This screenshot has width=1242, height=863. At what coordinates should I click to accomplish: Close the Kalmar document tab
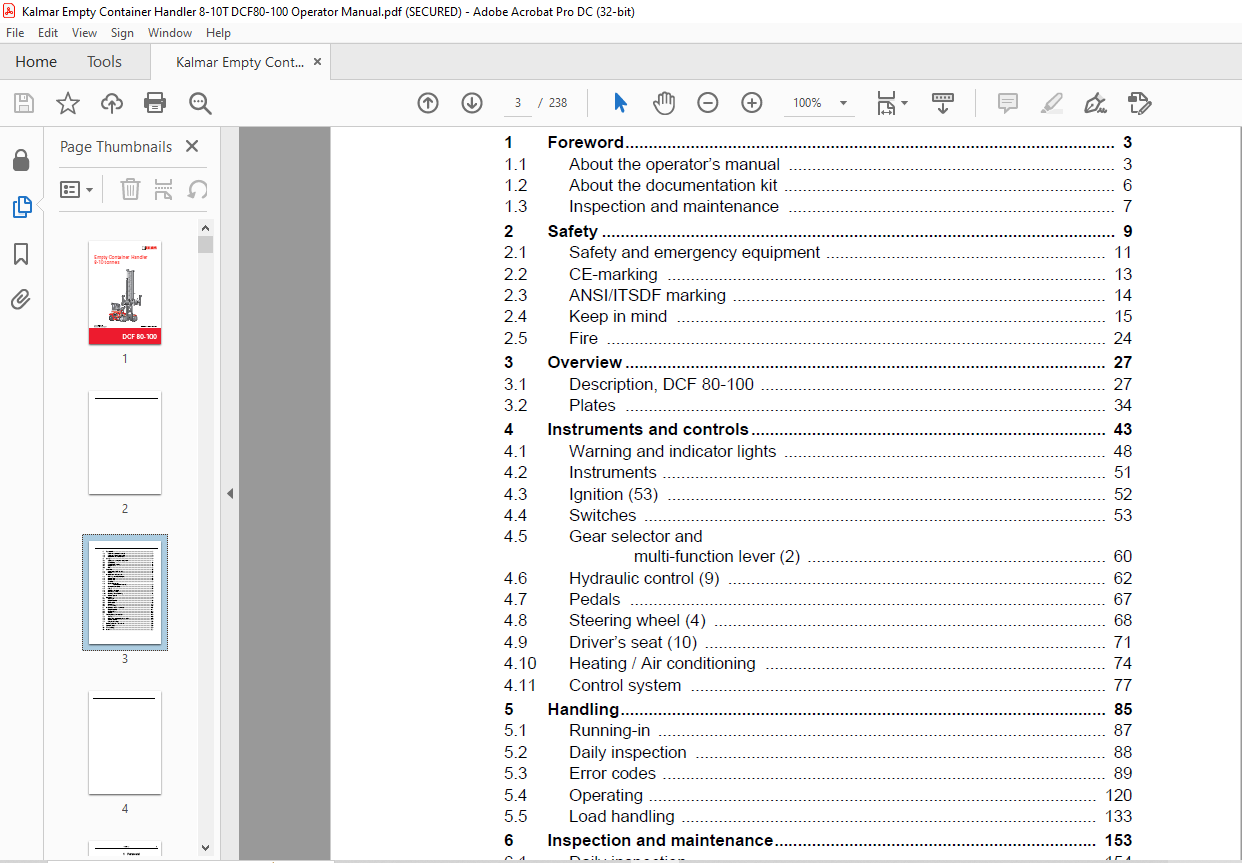(x=317, y=62)
